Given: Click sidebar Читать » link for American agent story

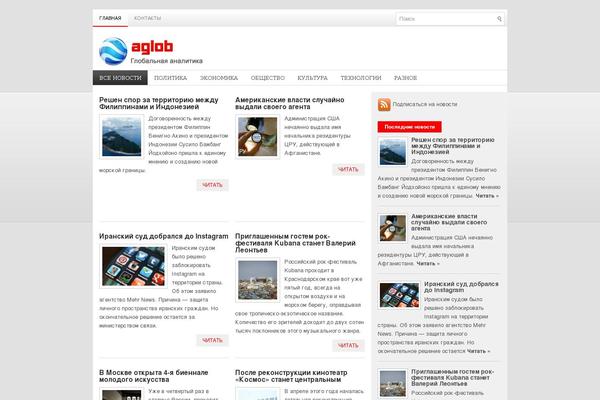Looking at the screenshot, I should [x=428, y=264].
